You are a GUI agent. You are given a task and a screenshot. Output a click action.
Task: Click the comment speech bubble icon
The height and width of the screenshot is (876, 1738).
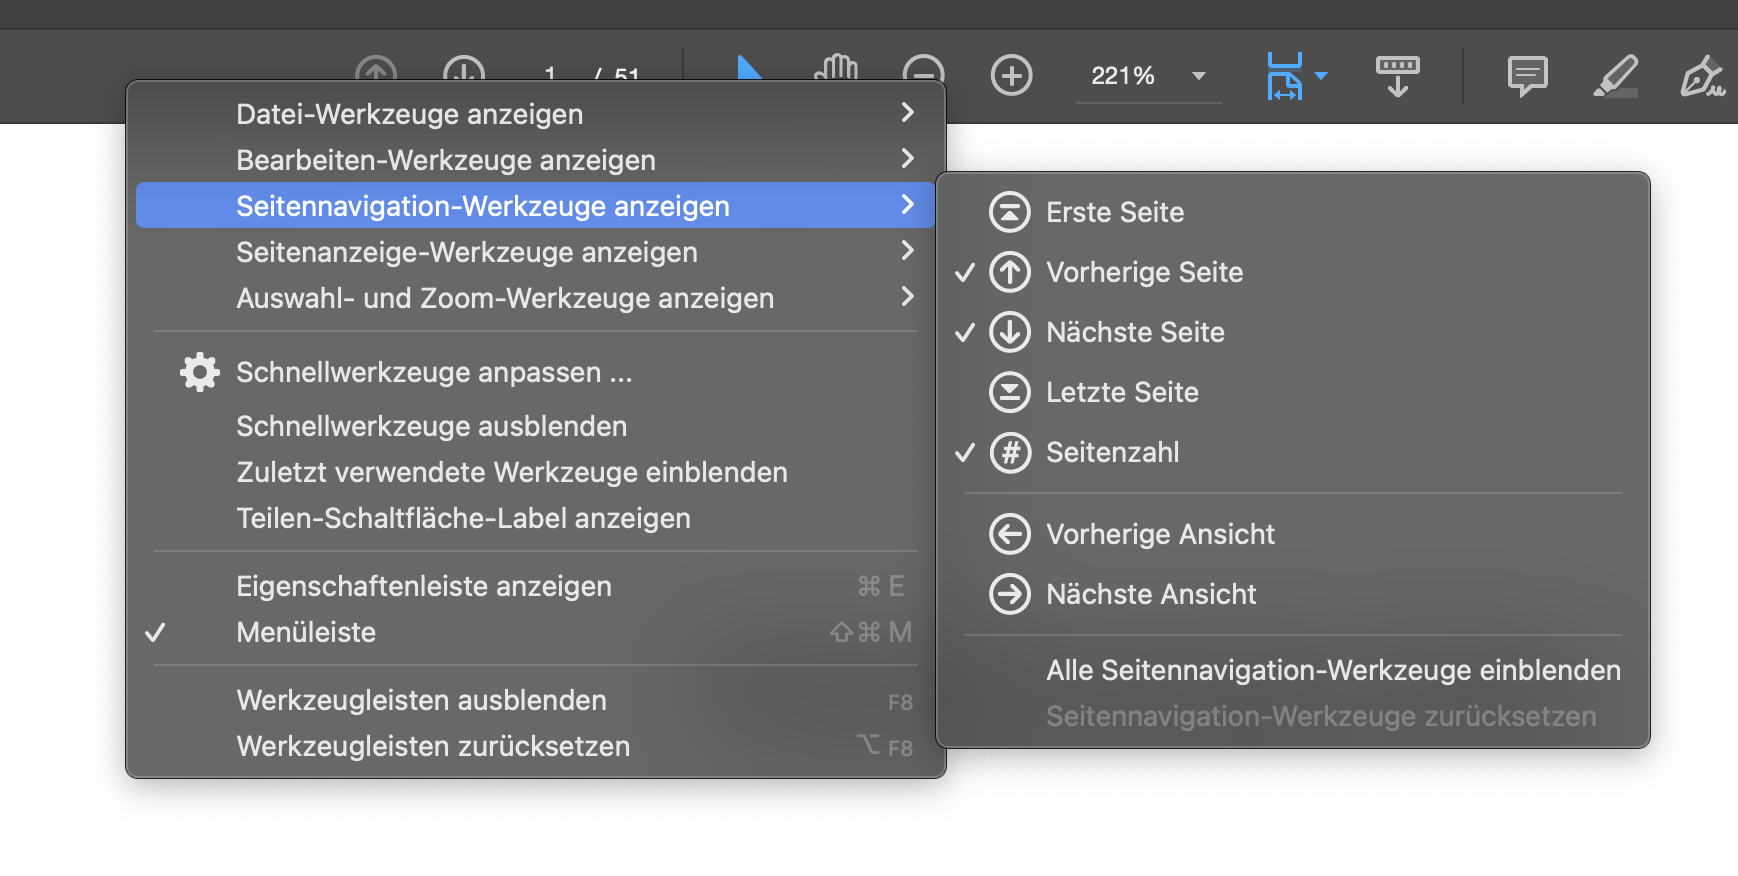pos(1527,76)
